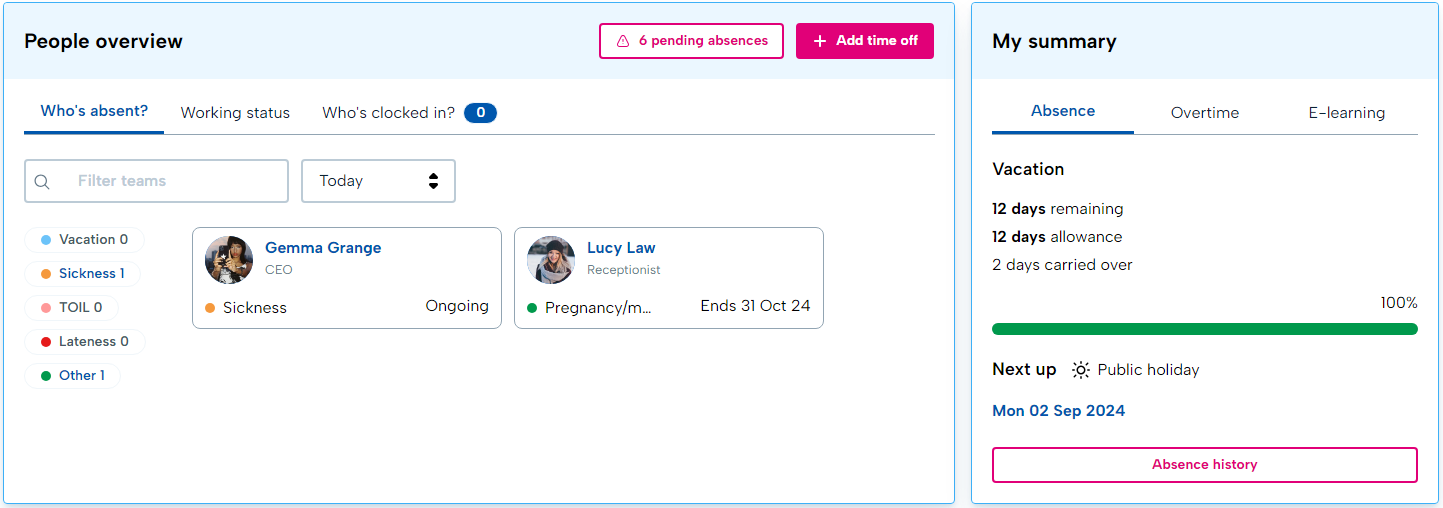Toggle the Vacation 0 filter chip
The image size is (1443, 508).
coord(84,240)
